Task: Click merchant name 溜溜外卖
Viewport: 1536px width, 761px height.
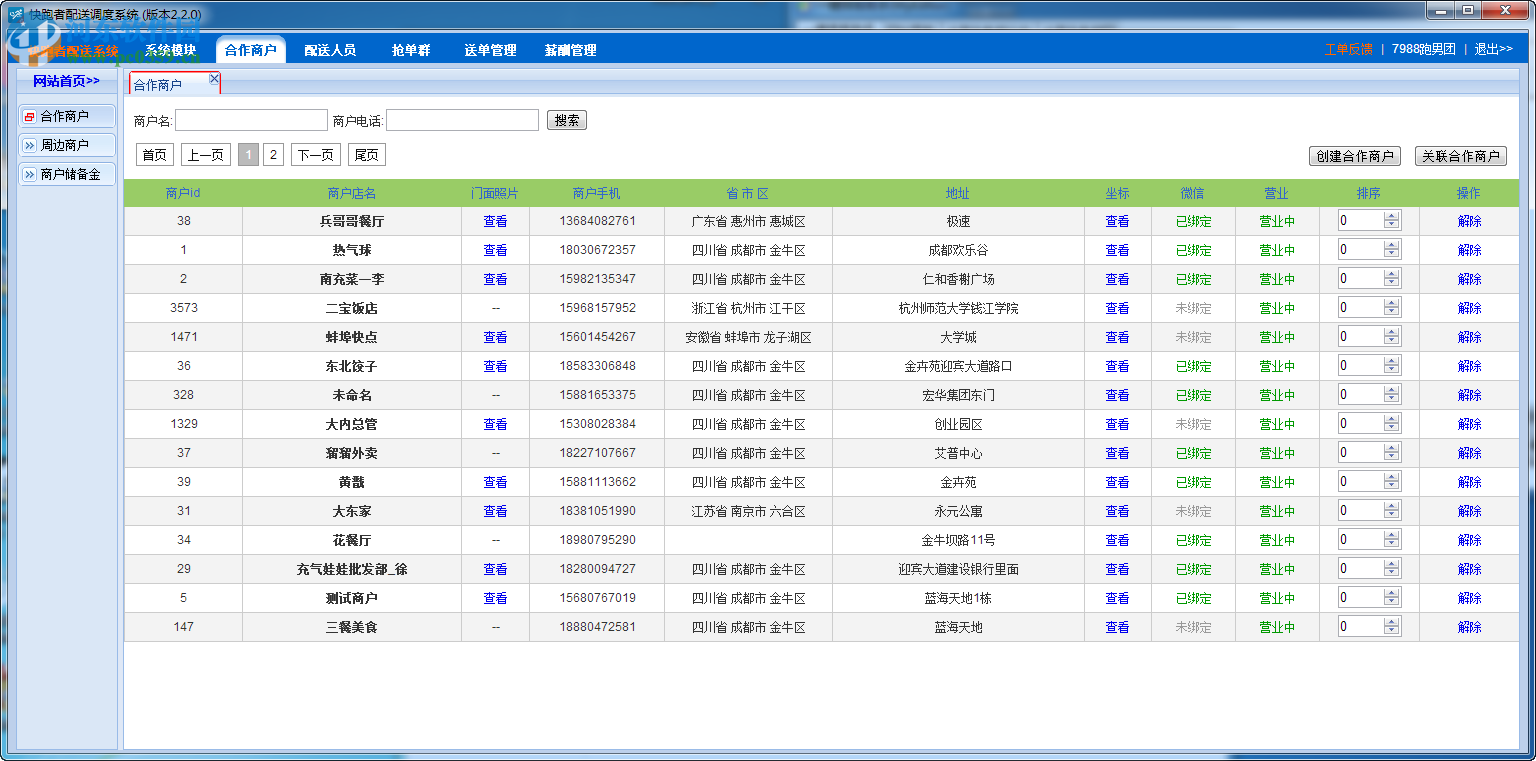Action: click(x=351, y=453)
